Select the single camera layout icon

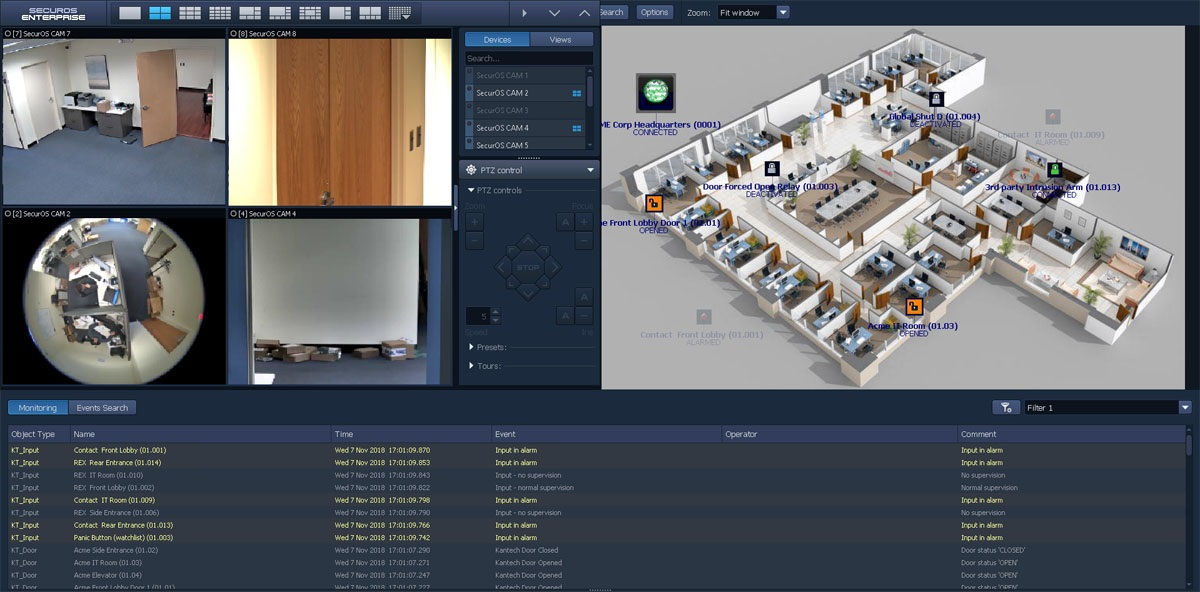(x=130, y=13)
